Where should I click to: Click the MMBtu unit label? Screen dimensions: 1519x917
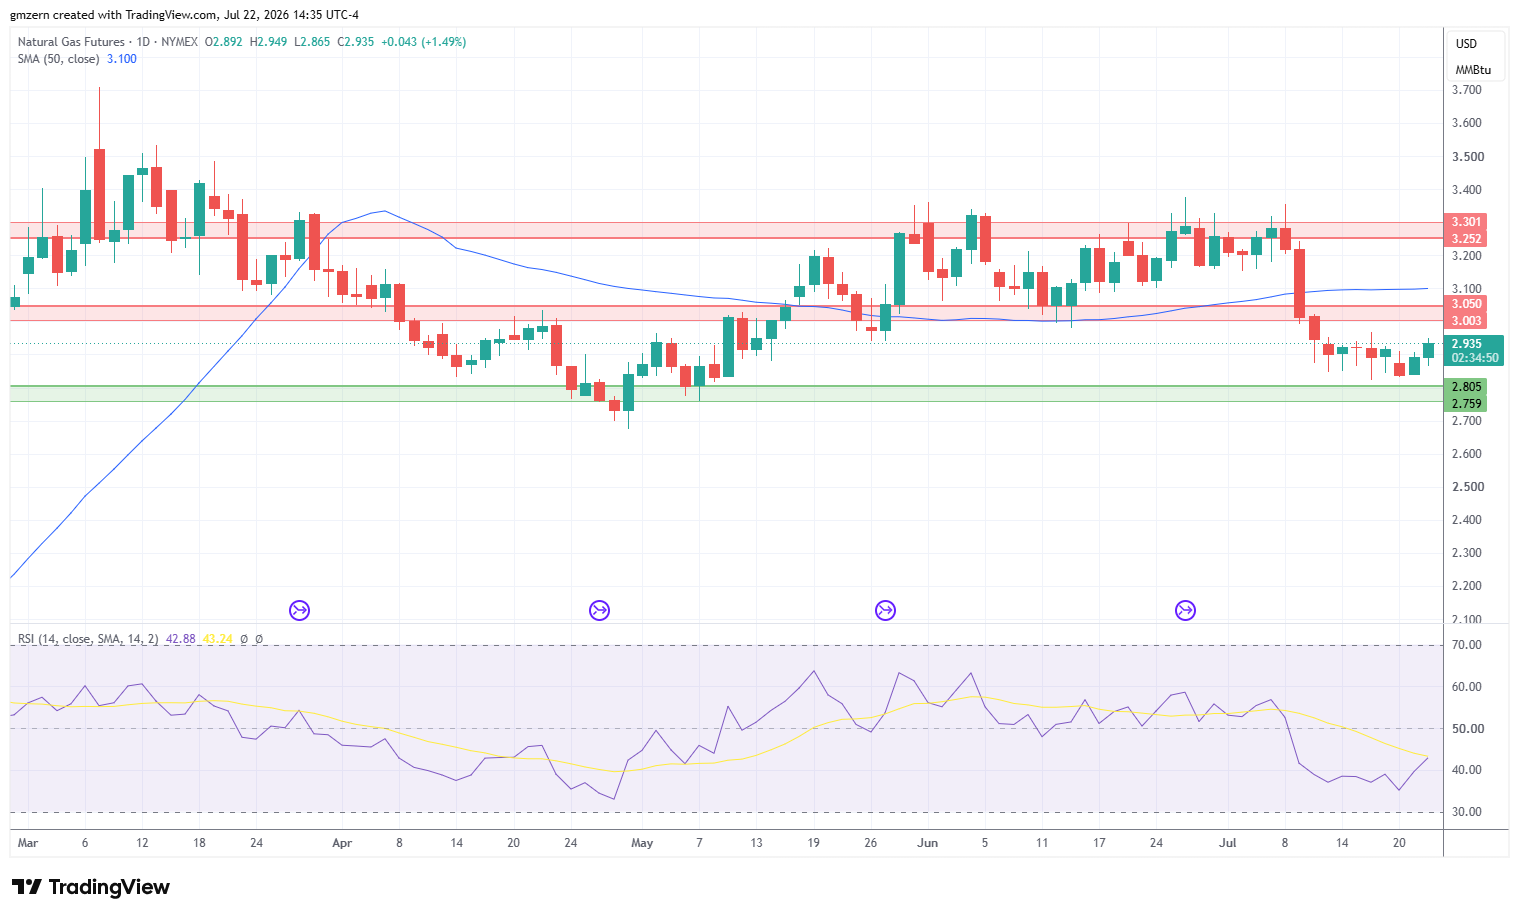click(1473, 70)
